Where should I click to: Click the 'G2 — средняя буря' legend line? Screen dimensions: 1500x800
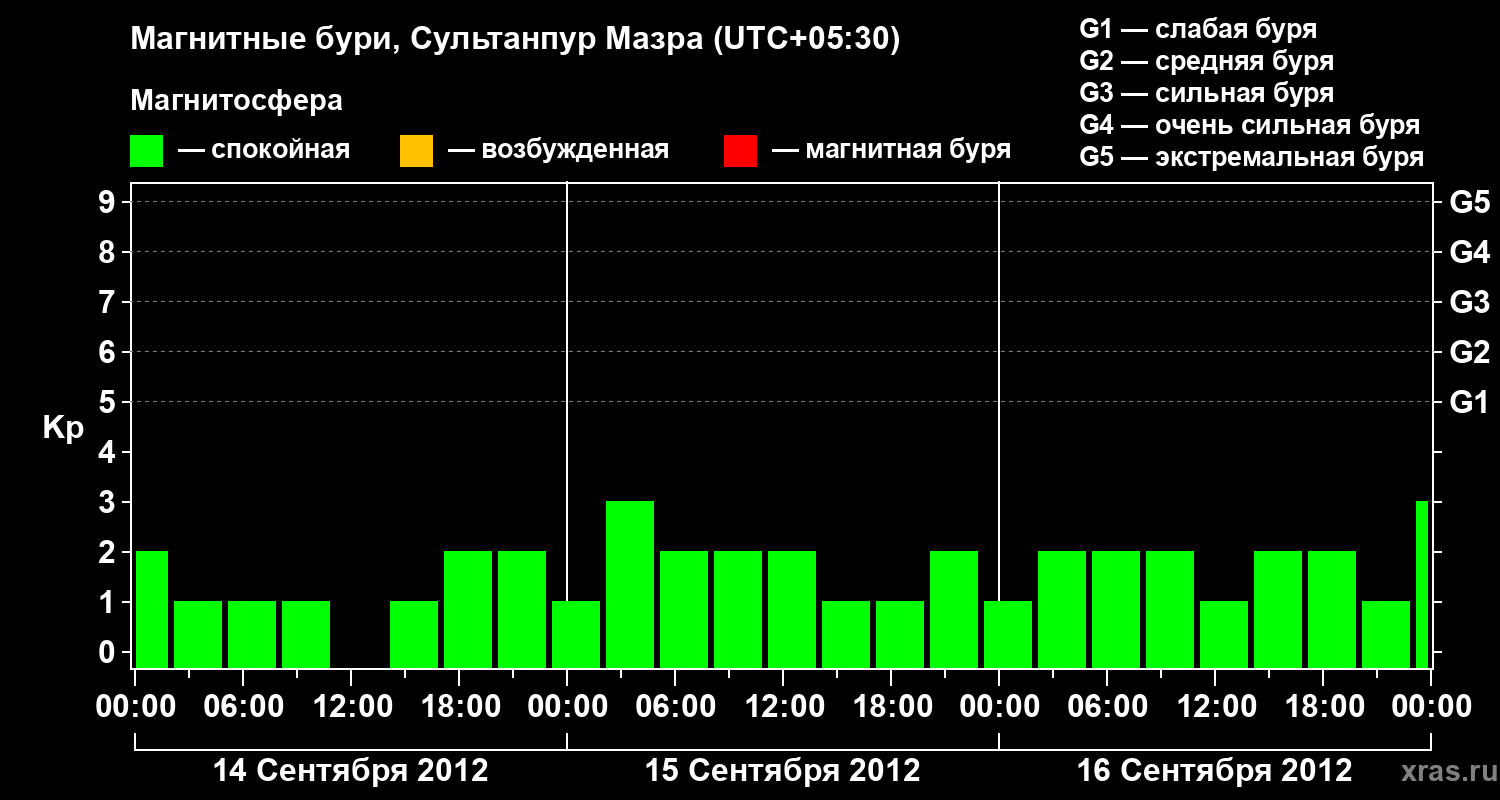pos(1207,61)
